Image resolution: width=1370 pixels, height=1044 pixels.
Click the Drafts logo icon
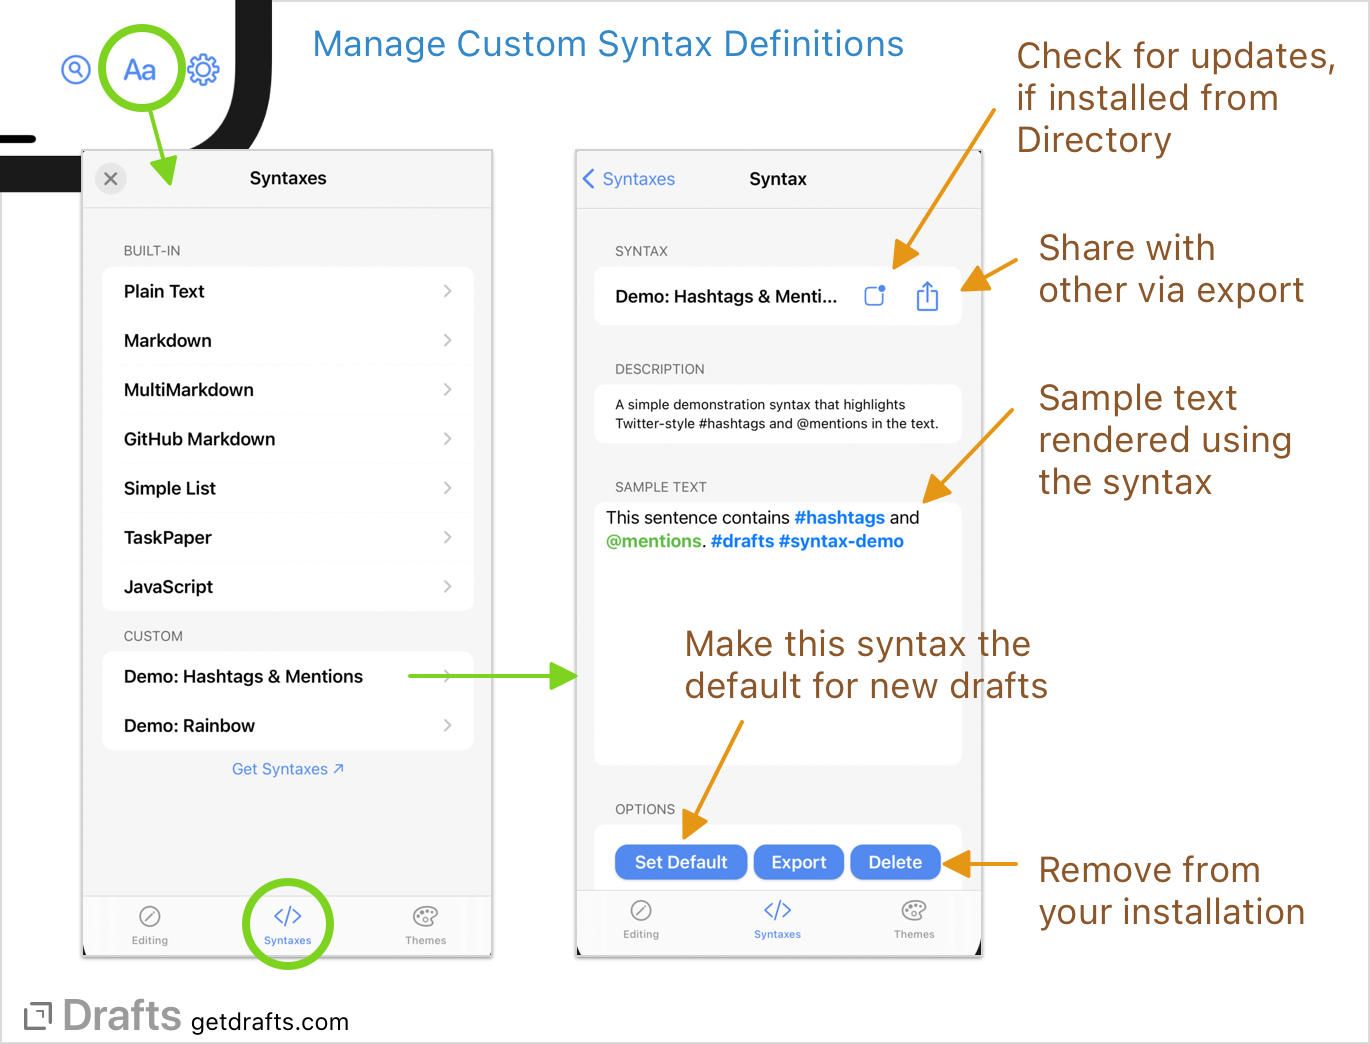tap(37, 1015)
